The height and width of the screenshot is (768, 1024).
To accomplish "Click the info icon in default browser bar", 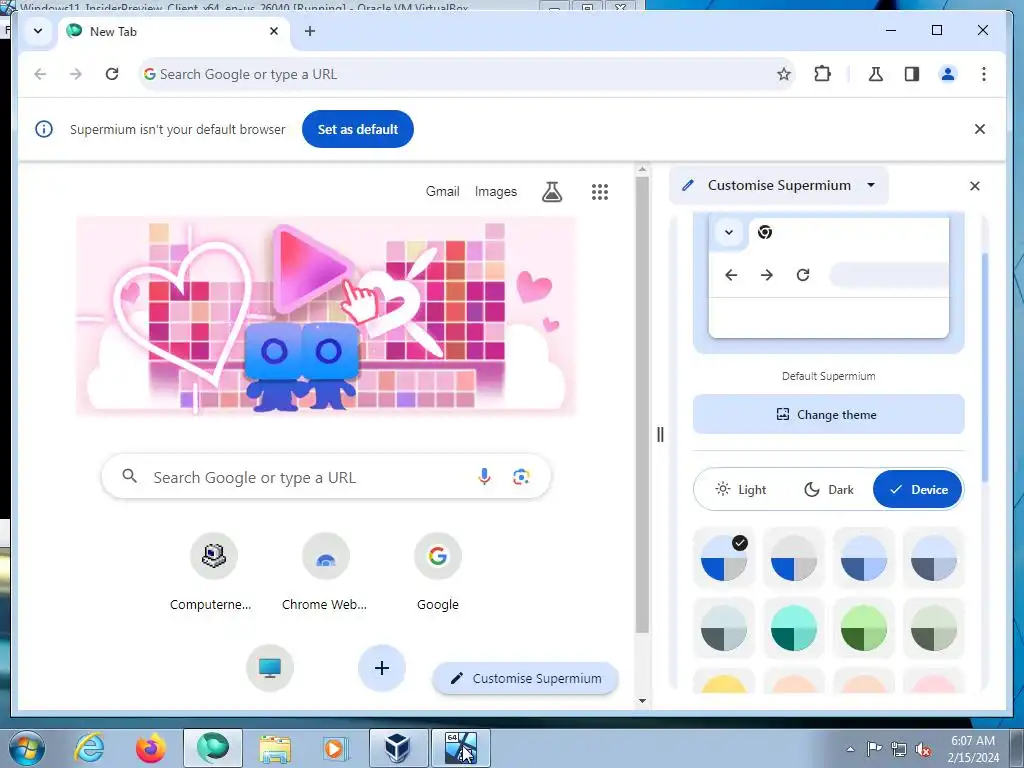I will click(x=44, y=129).
